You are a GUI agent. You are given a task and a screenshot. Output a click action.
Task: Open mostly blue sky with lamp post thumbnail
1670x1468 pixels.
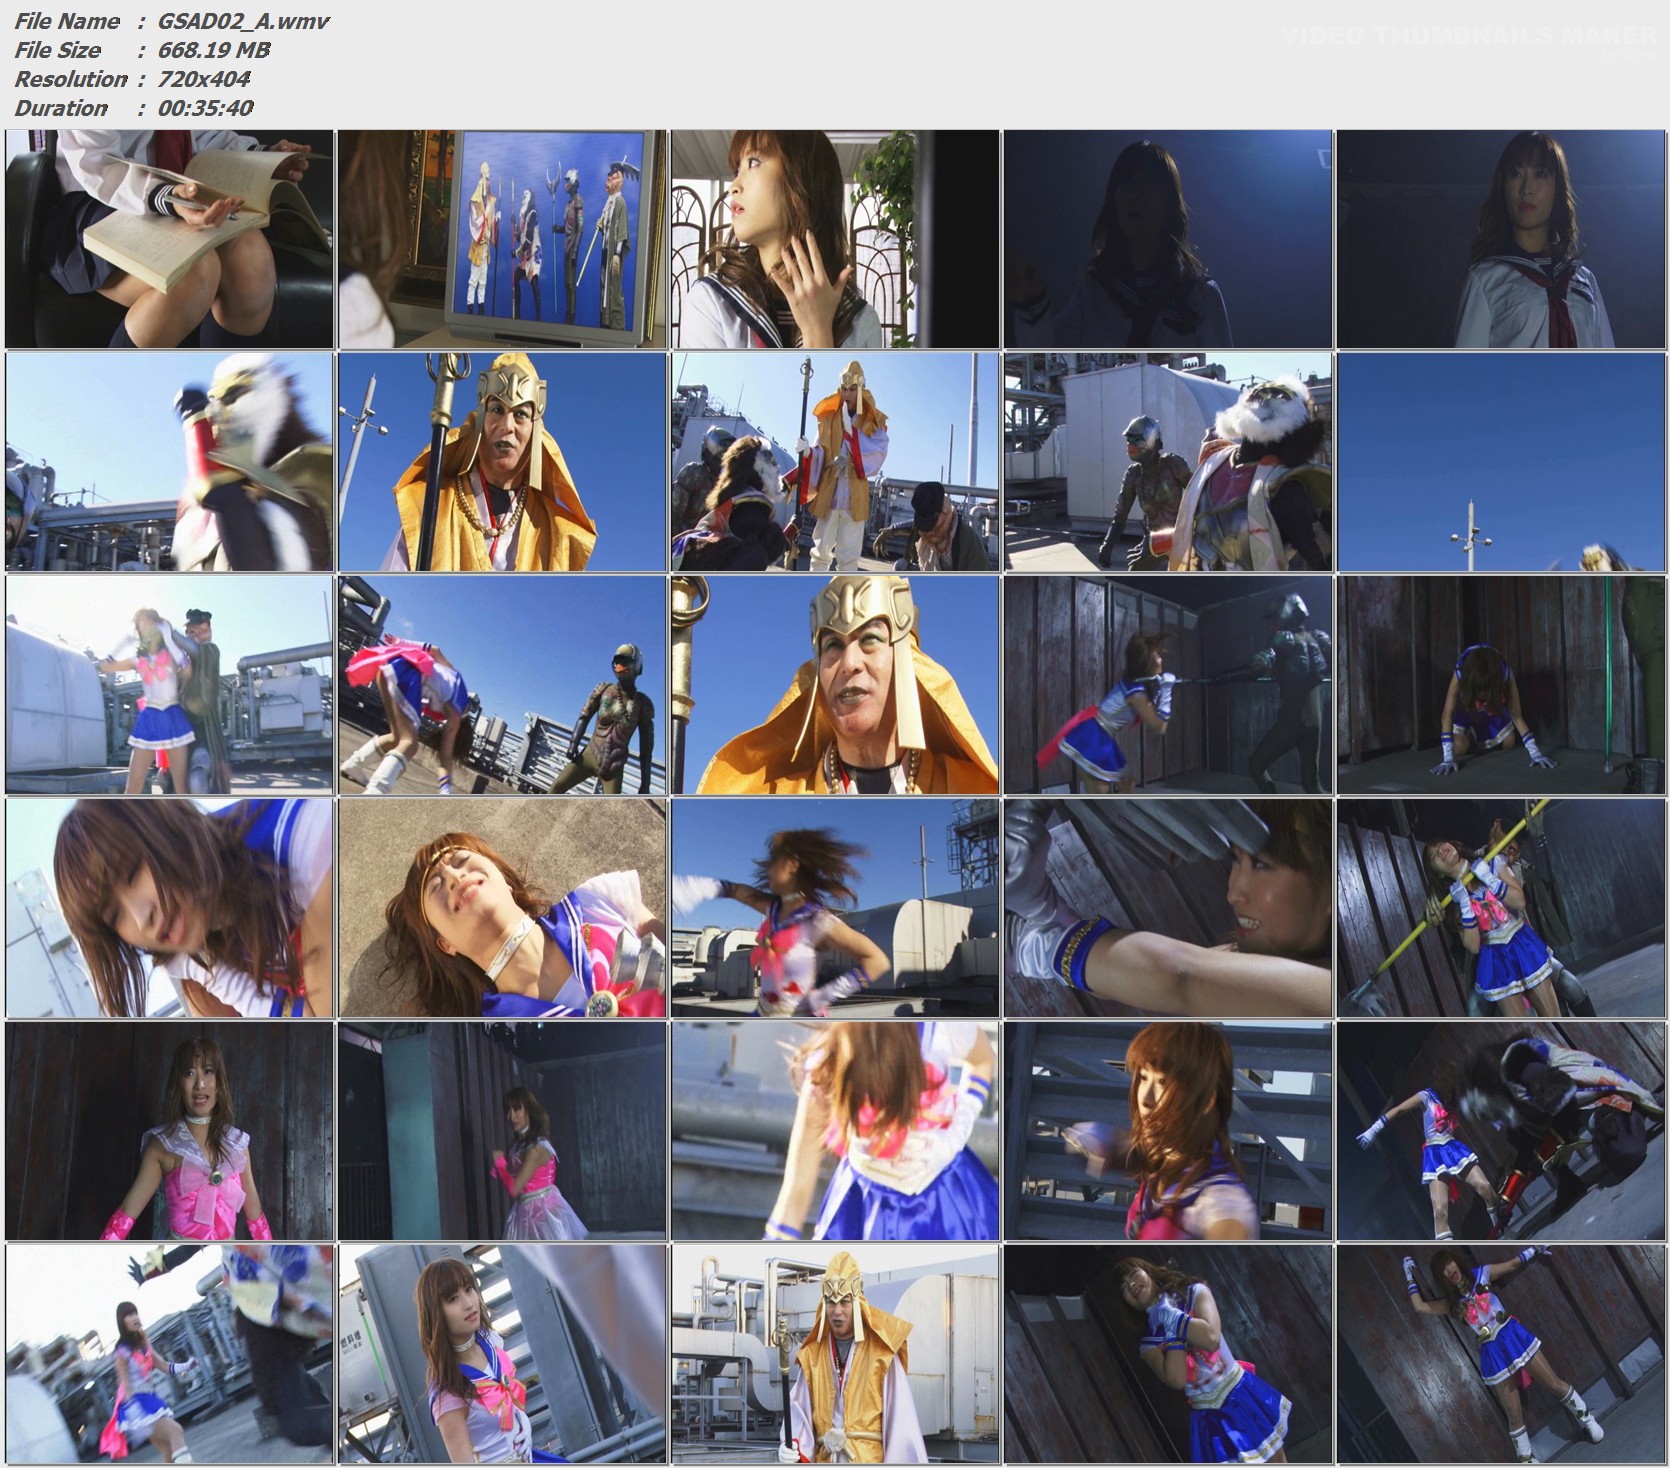tap(1501, 462)
